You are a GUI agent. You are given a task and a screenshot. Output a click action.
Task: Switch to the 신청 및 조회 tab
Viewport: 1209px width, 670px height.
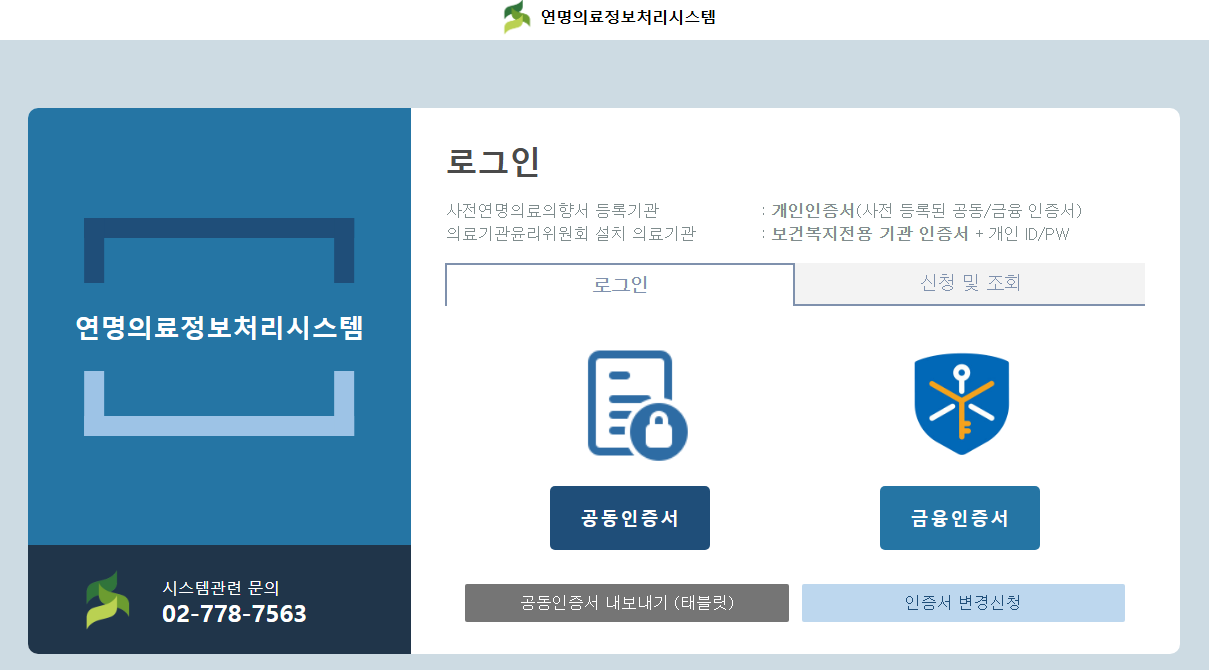pos(970,283)
